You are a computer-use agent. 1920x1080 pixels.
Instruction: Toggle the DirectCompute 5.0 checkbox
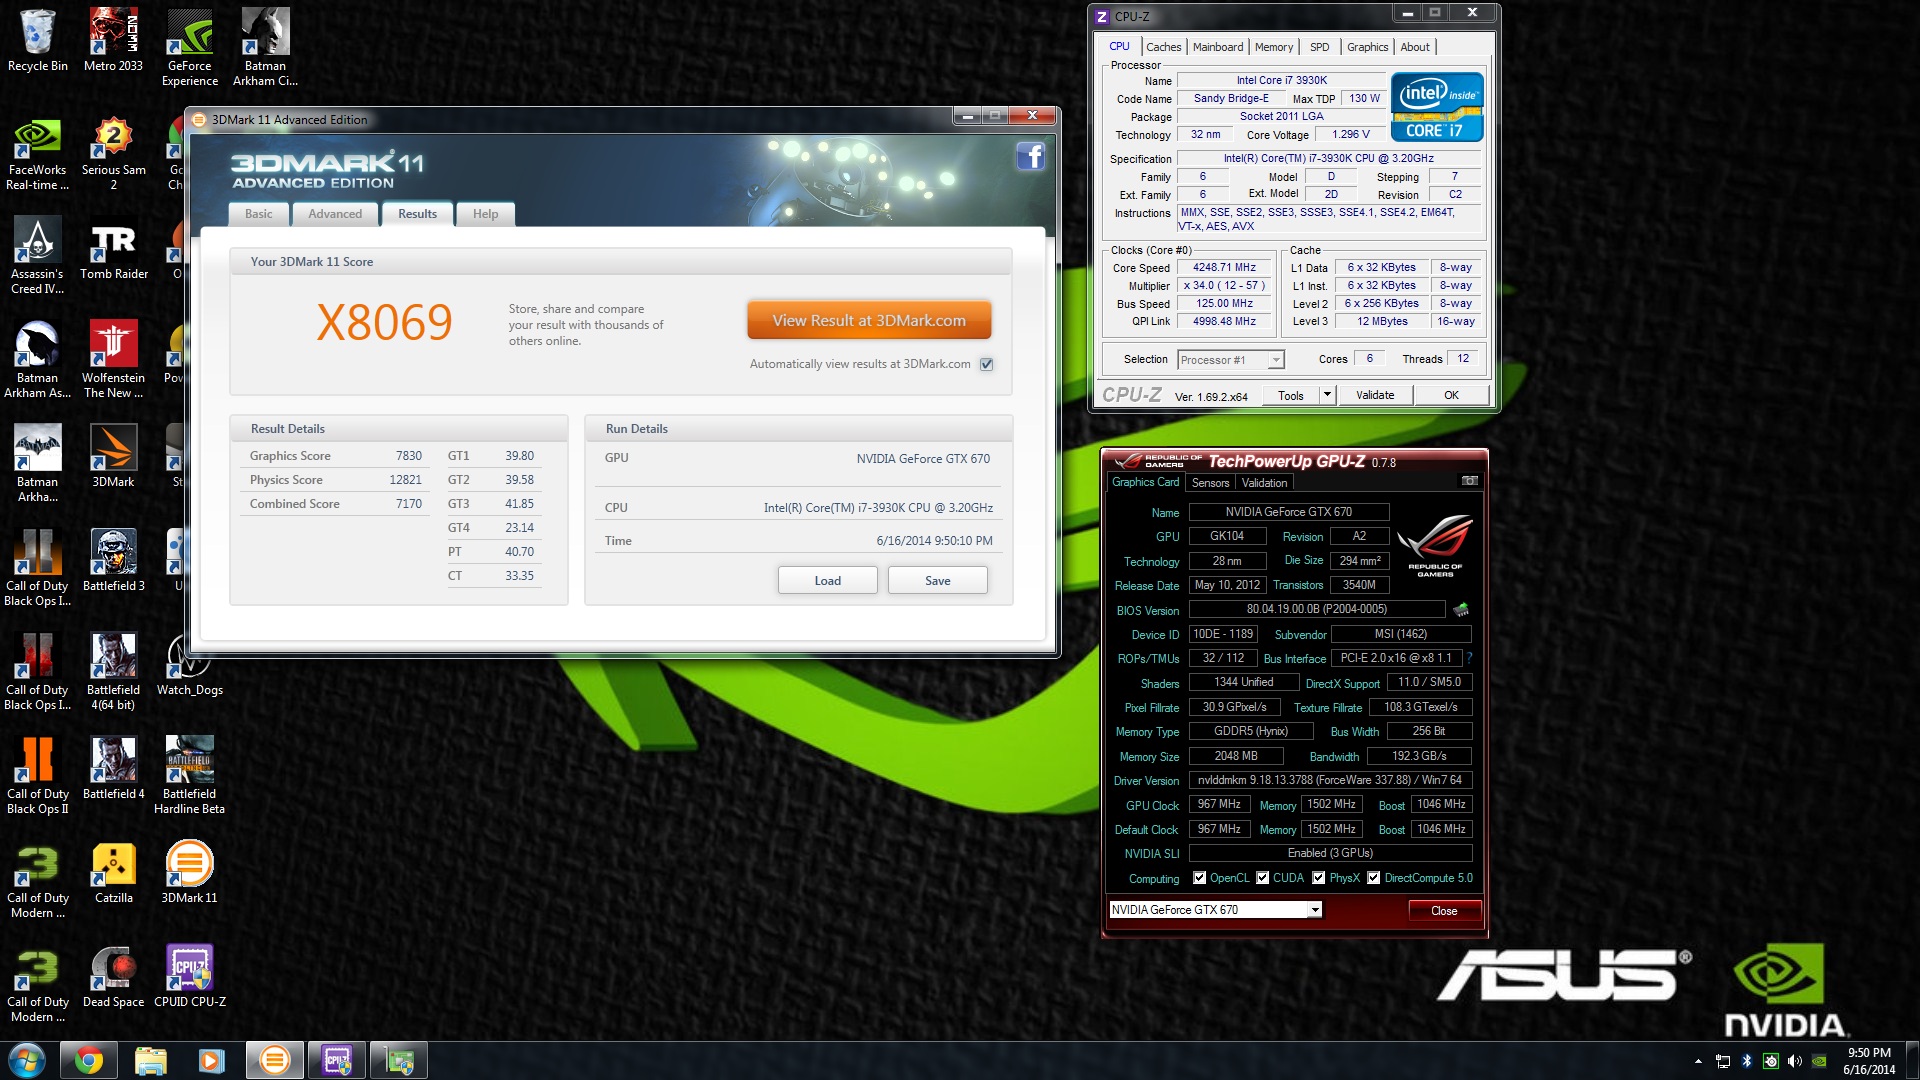point(1374,878)
